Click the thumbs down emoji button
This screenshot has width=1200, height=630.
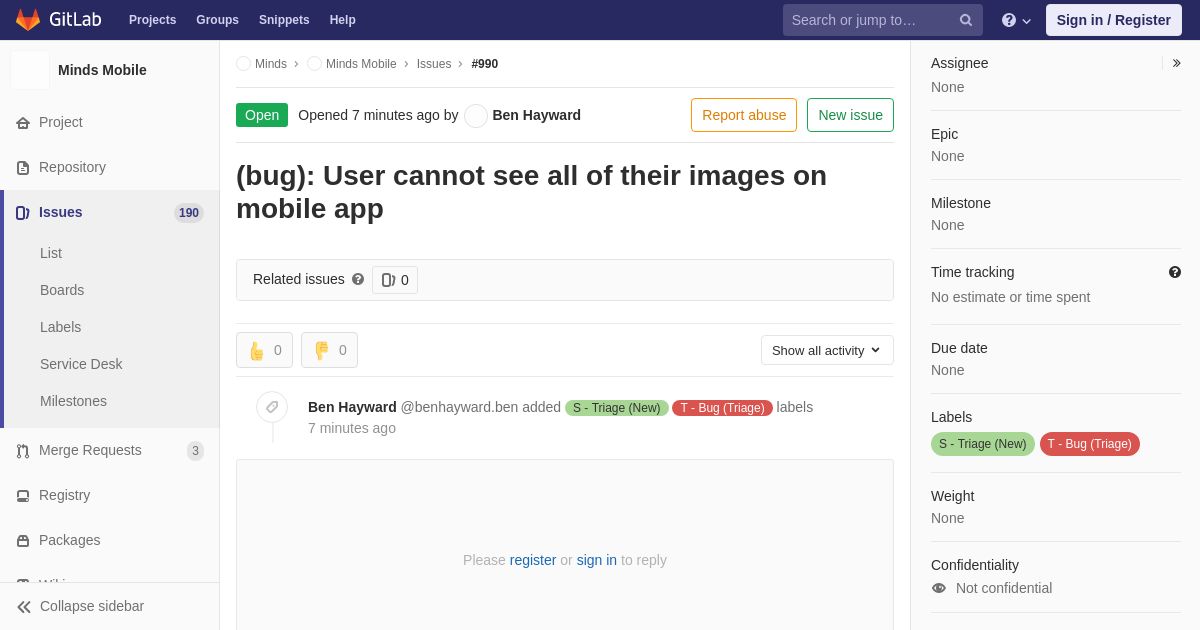pyautogui.click(x=330, y=350)
